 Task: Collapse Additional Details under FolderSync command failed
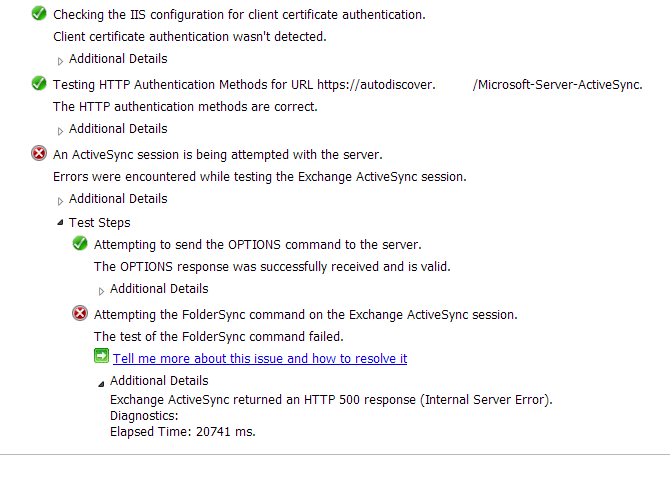coord(101,384)
